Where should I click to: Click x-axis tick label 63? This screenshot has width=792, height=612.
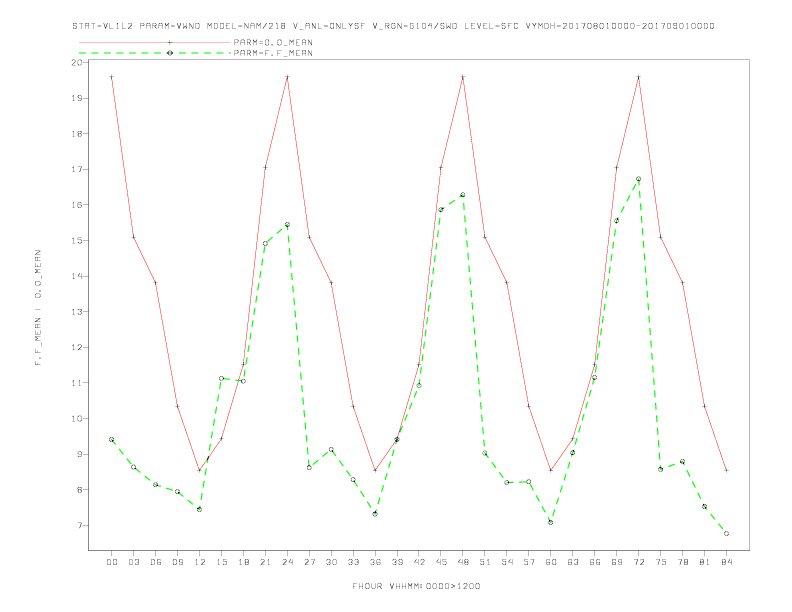point(573,562)
